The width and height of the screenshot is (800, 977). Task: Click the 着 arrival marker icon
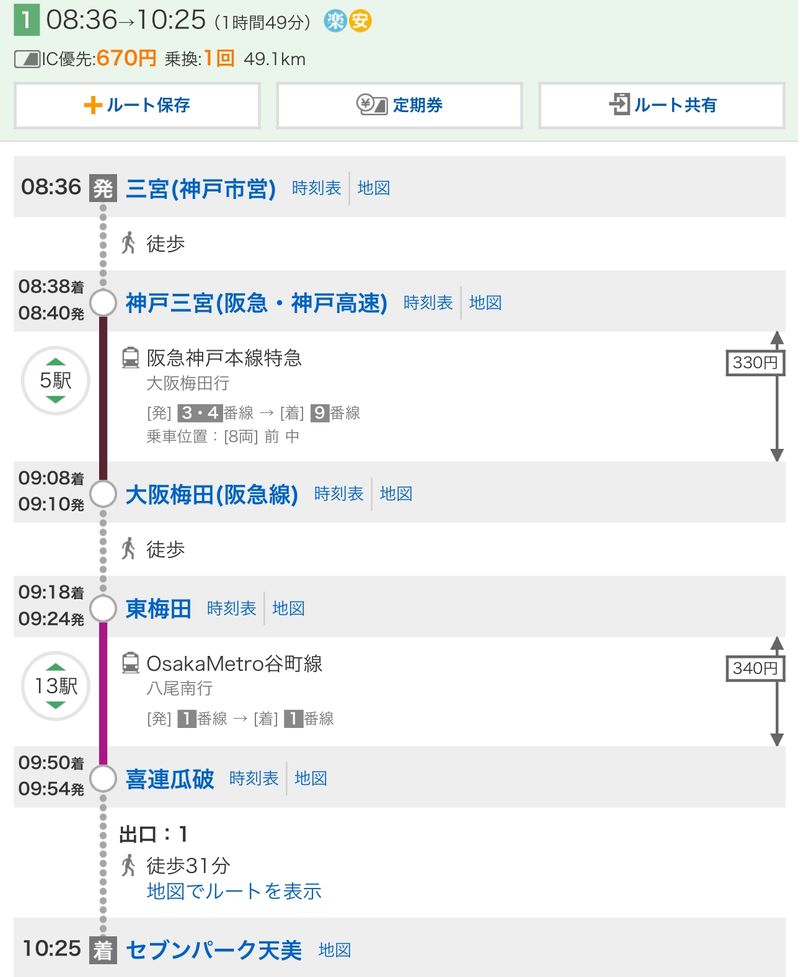click(x=103, y=948)
